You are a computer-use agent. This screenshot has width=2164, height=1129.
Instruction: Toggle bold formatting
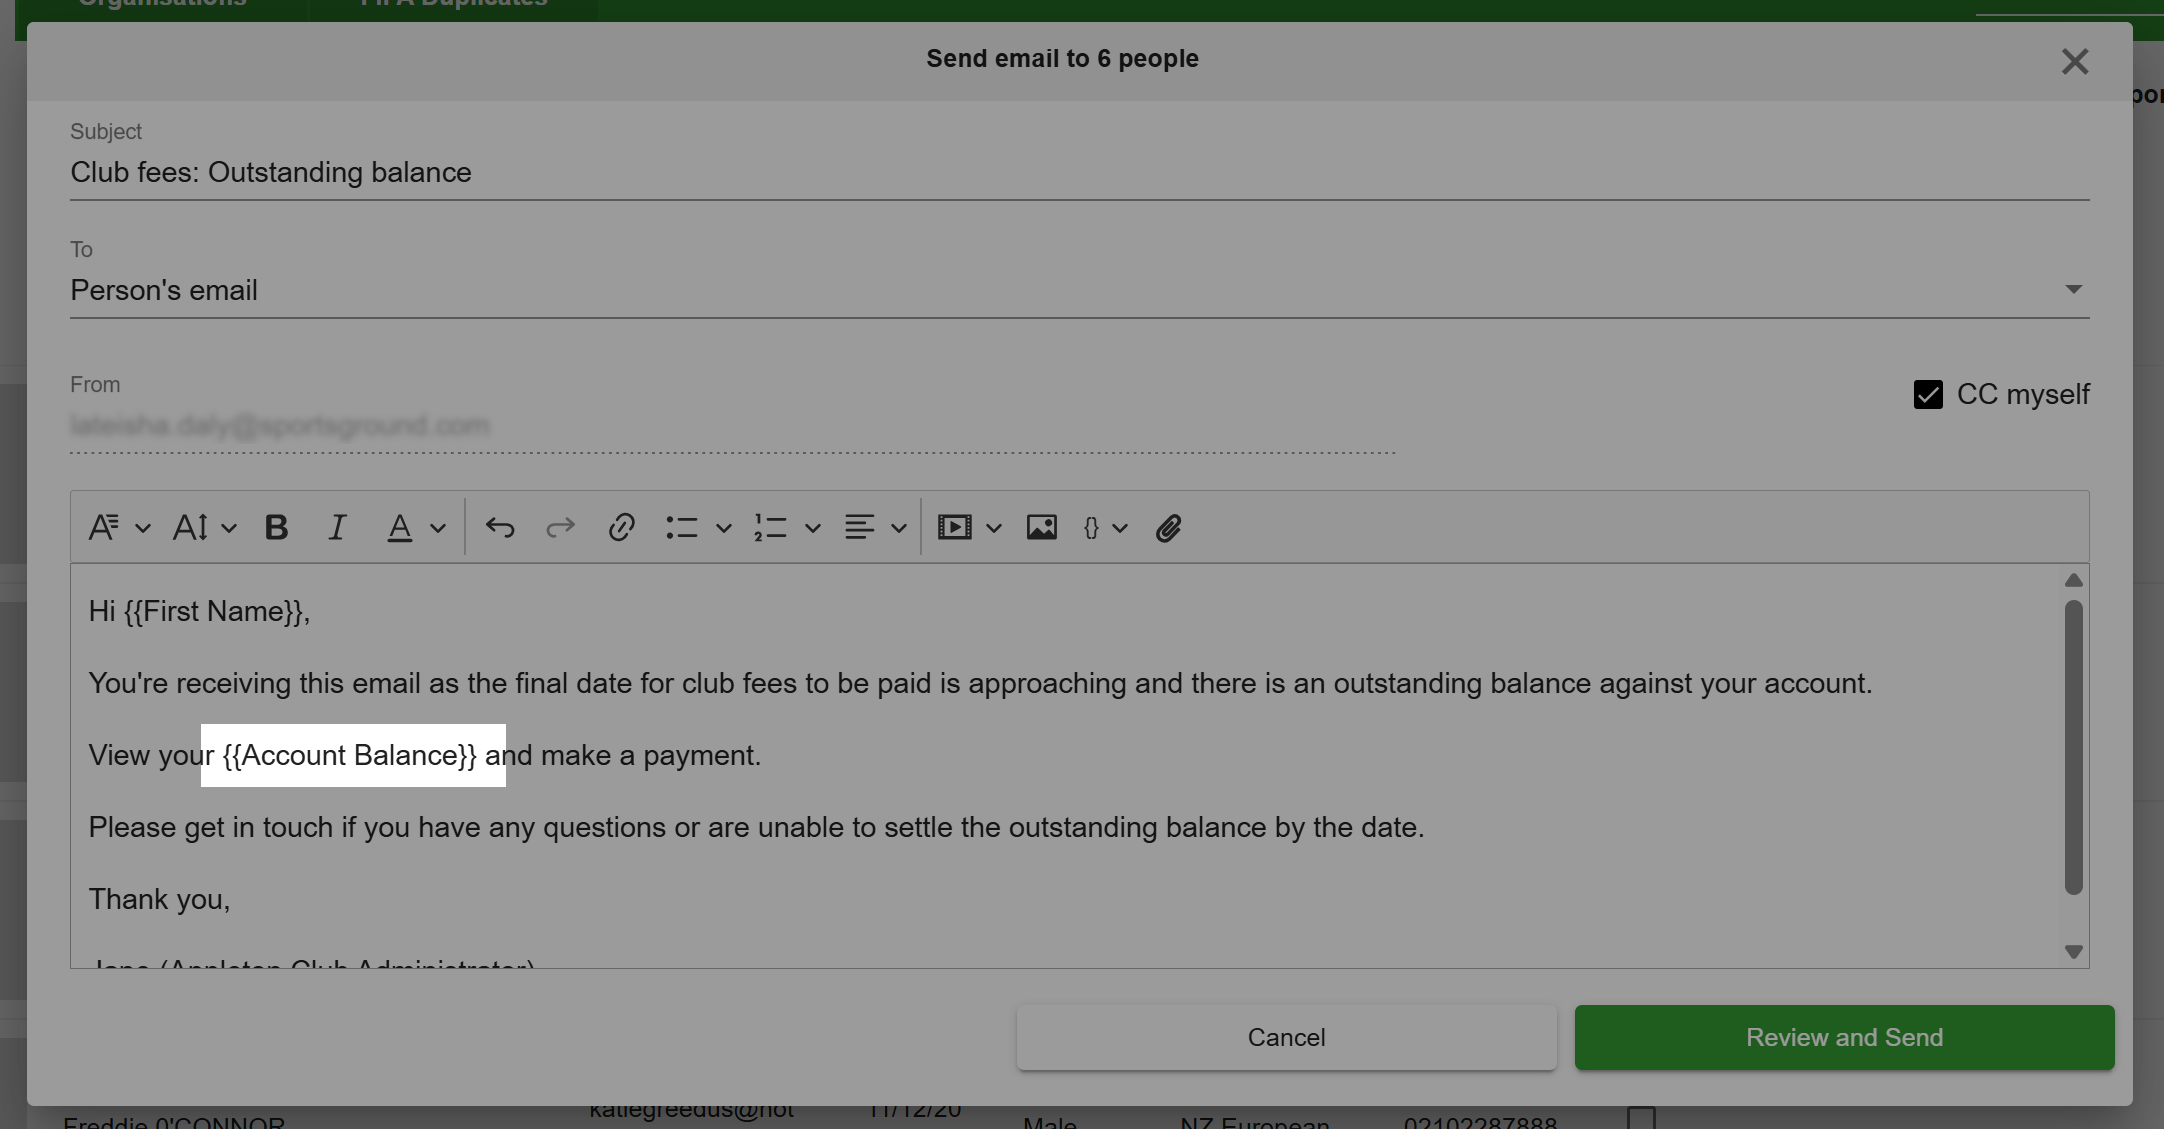[x=276, y=527]
